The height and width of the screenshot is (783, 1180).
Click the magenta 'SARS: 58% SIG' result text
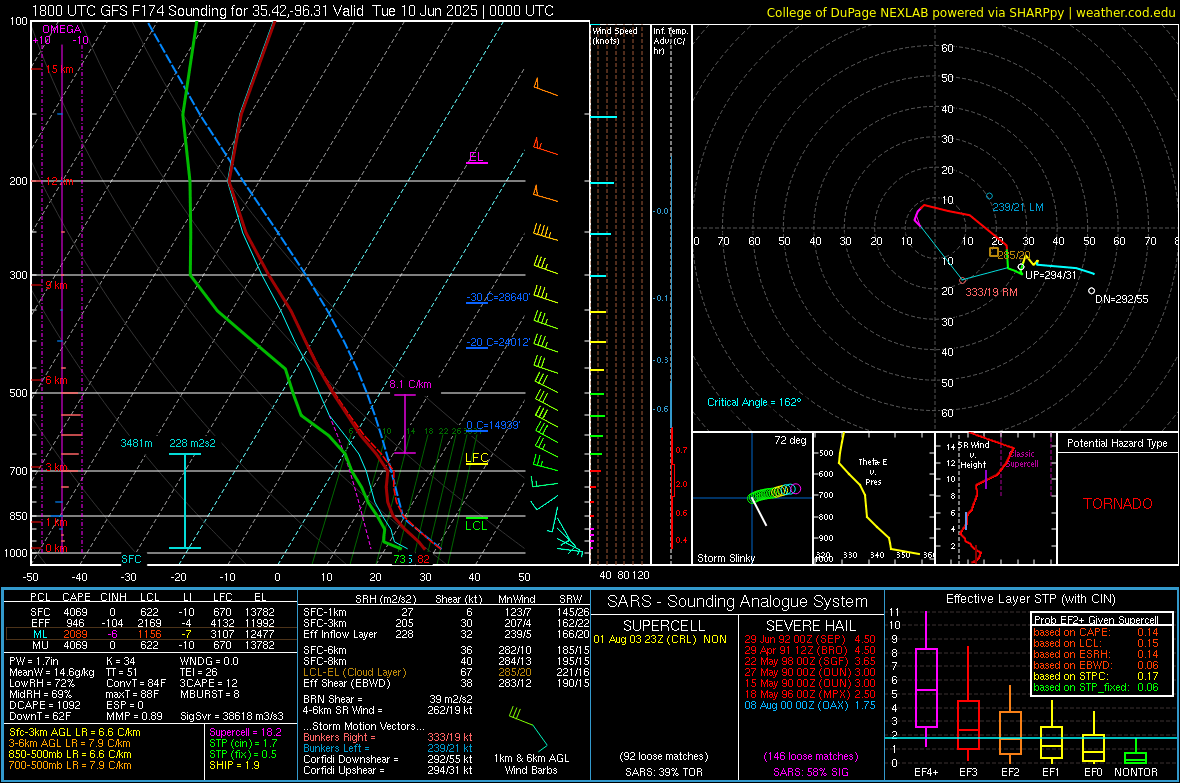[810, 772]
